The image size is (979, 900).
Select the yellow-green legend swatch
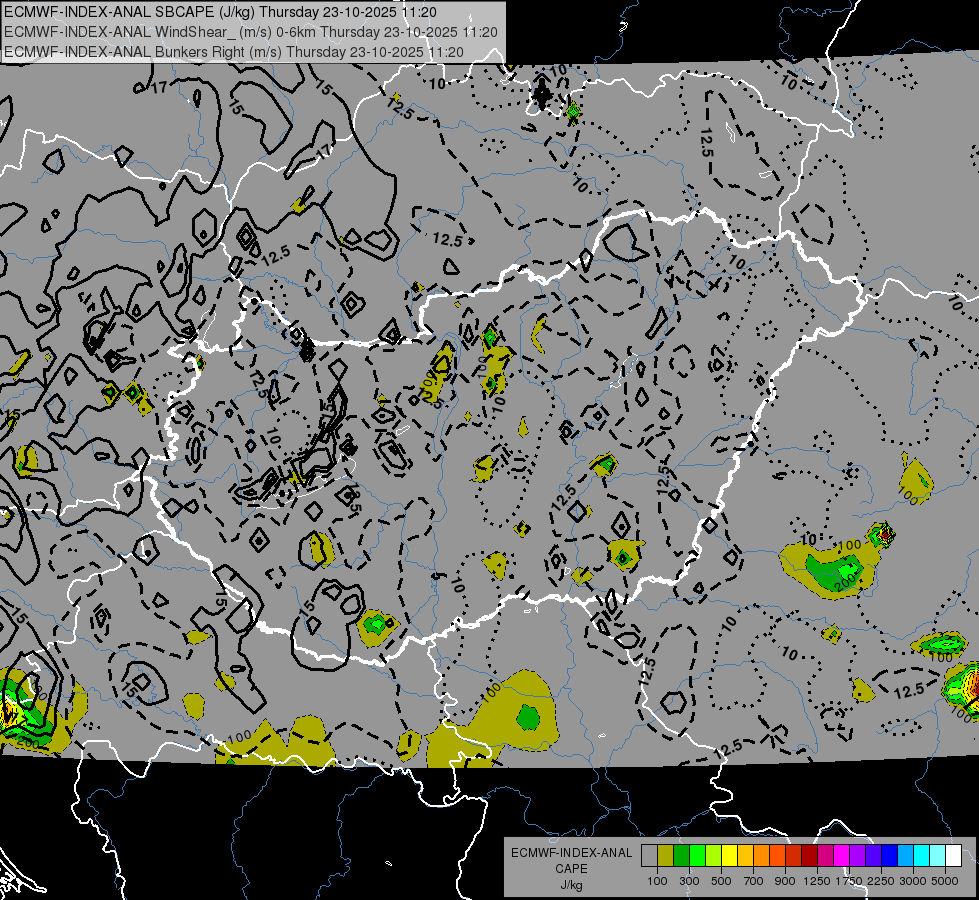coord(713,855)
